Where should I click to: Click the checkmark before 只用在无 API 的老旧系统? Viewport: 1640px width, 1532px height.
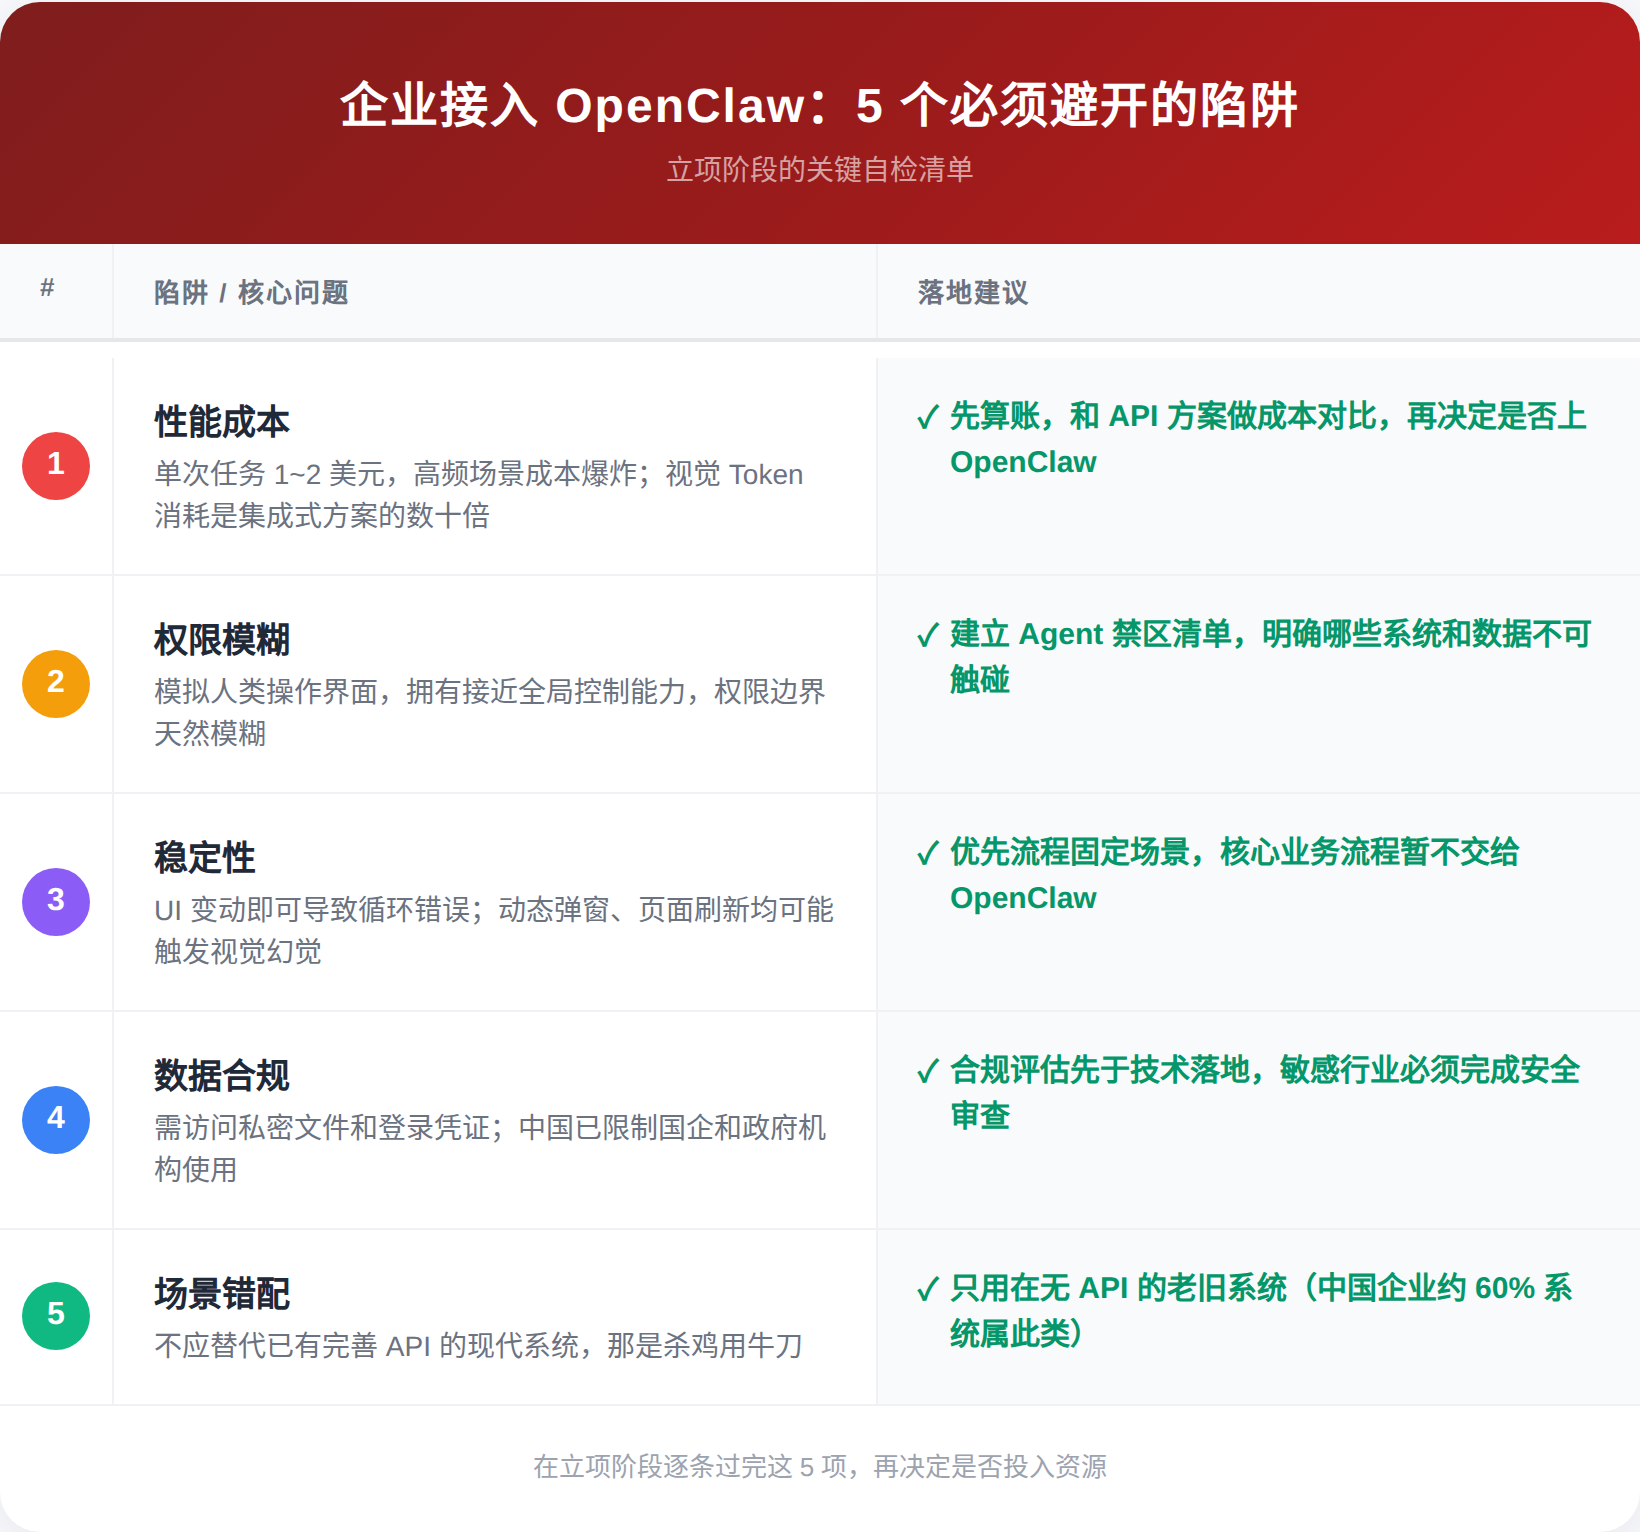tap(928, 1289)
